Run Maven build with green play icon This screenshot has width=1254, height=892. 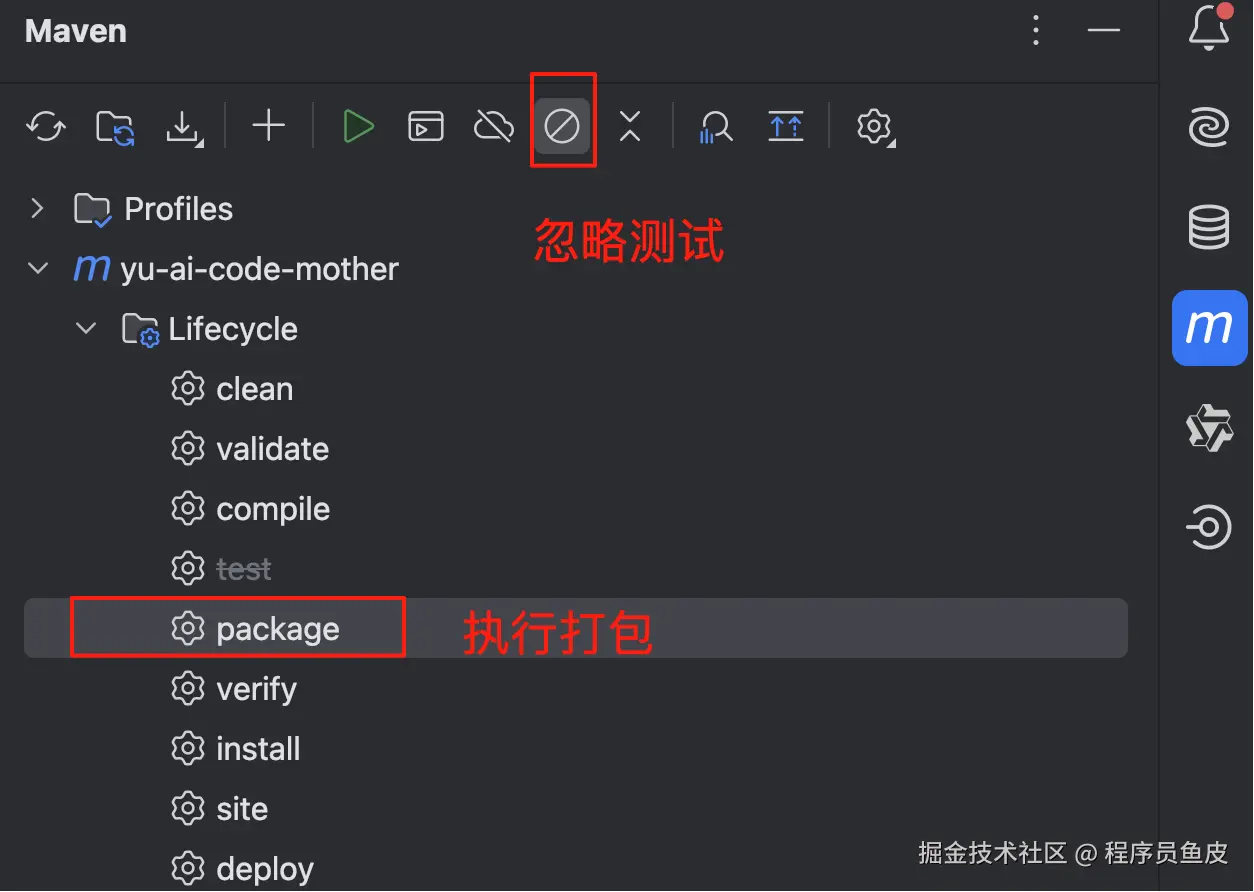[x=358, y=127]
